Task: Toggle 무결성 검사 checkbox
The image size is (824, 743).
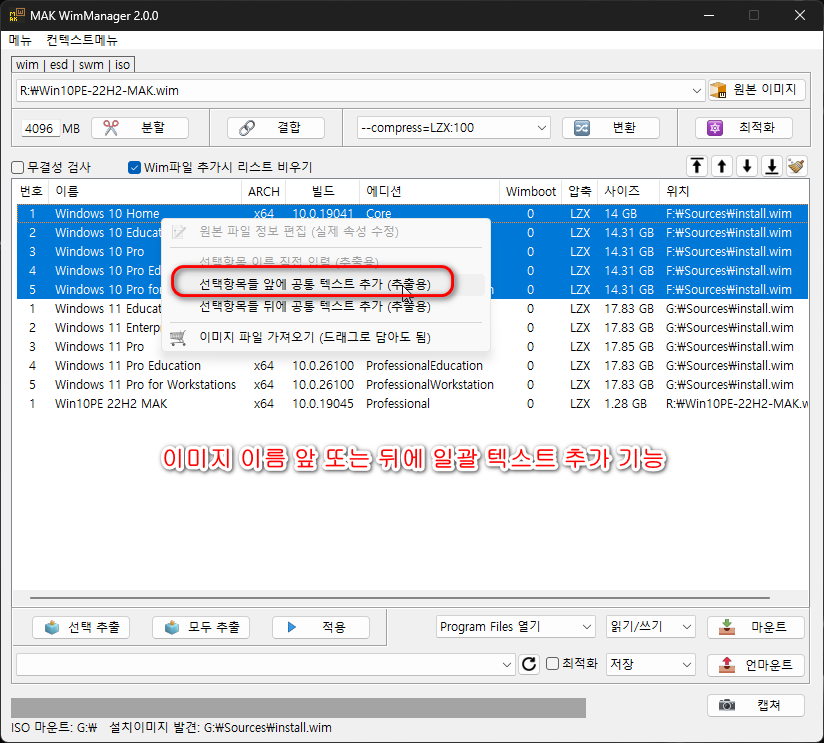Action: pos(18,168)
